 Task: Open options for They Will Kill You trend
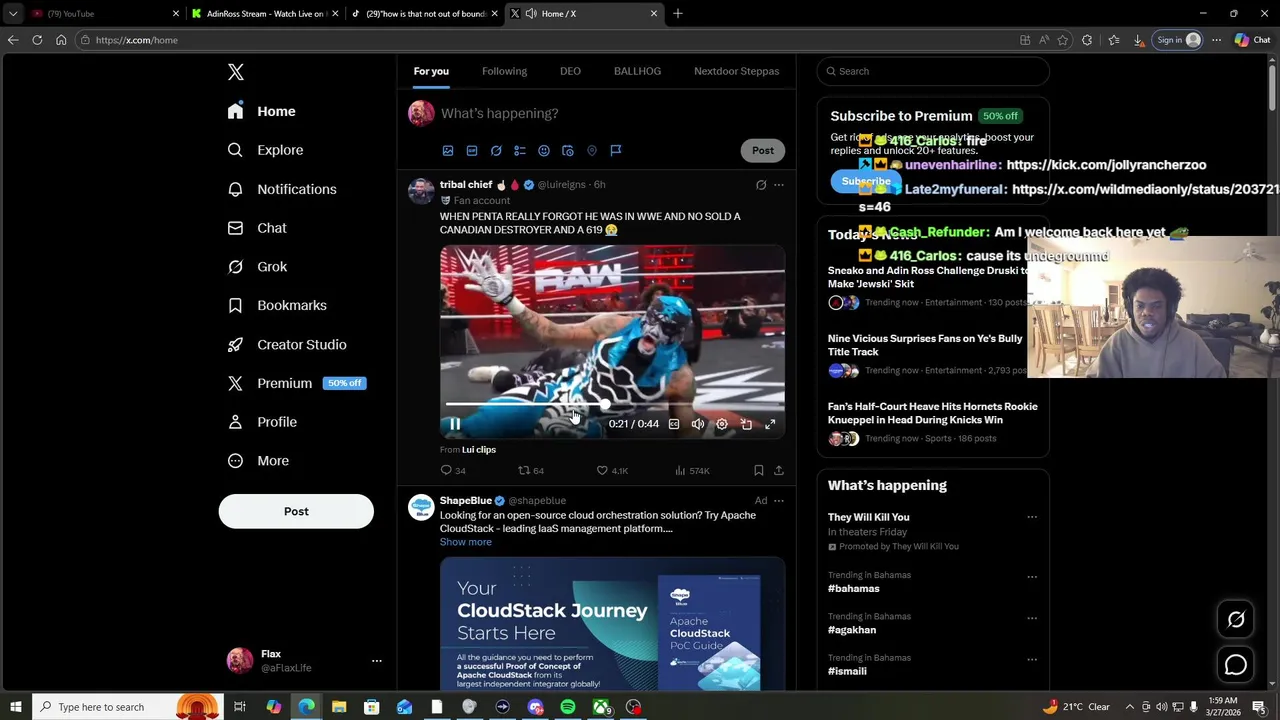(x=1032, y=518)
